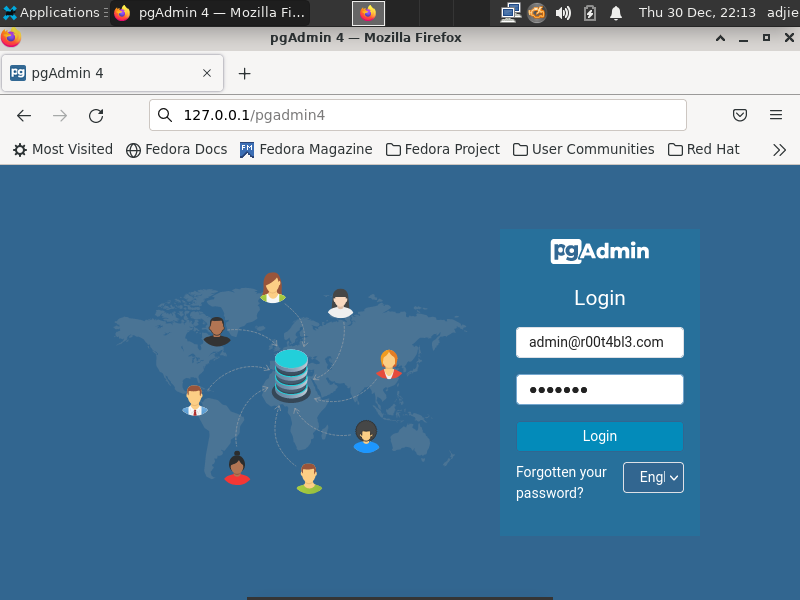Click the search icon in address bar
This screenshot has width=800, height=600.
coord(165,115)
